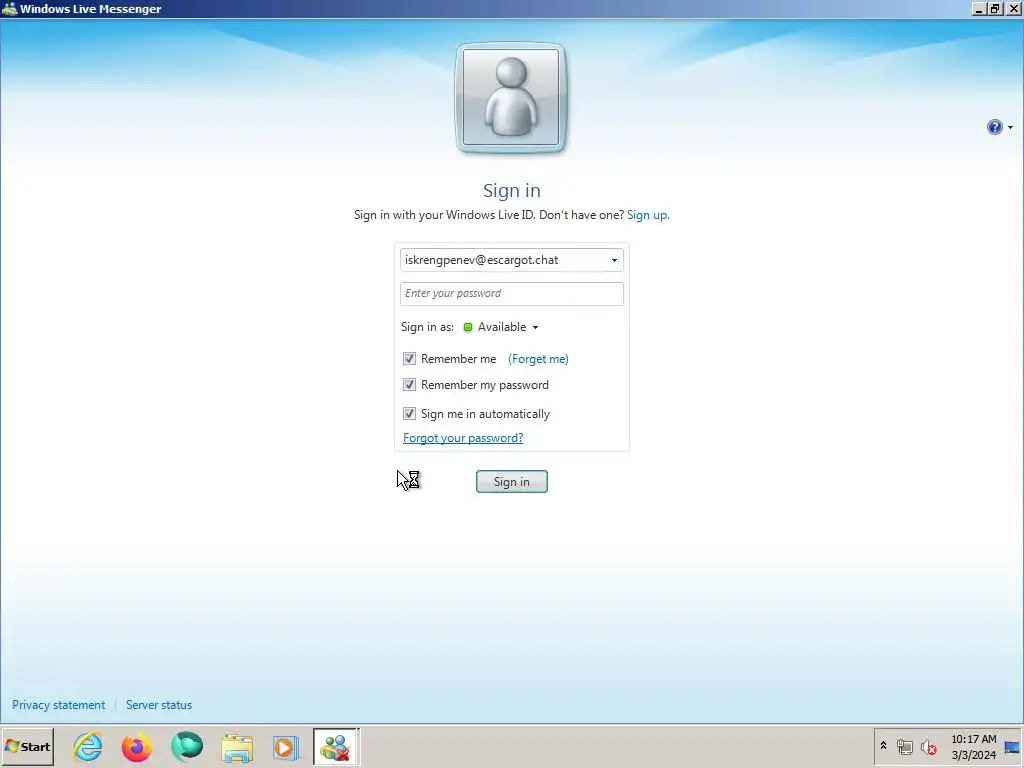Click the Forget me link
Viewport: 1024px width, 768px height.
(x=538, y=359)
